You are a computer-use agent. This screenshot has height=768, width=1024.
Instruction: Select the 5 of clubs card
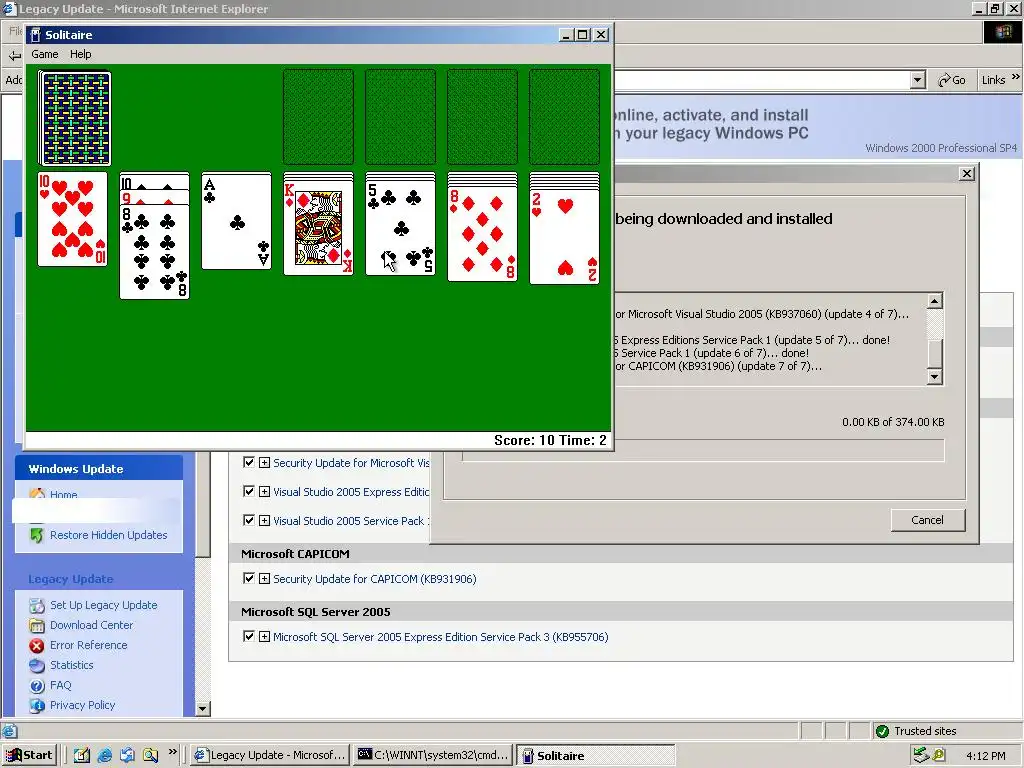400,227
